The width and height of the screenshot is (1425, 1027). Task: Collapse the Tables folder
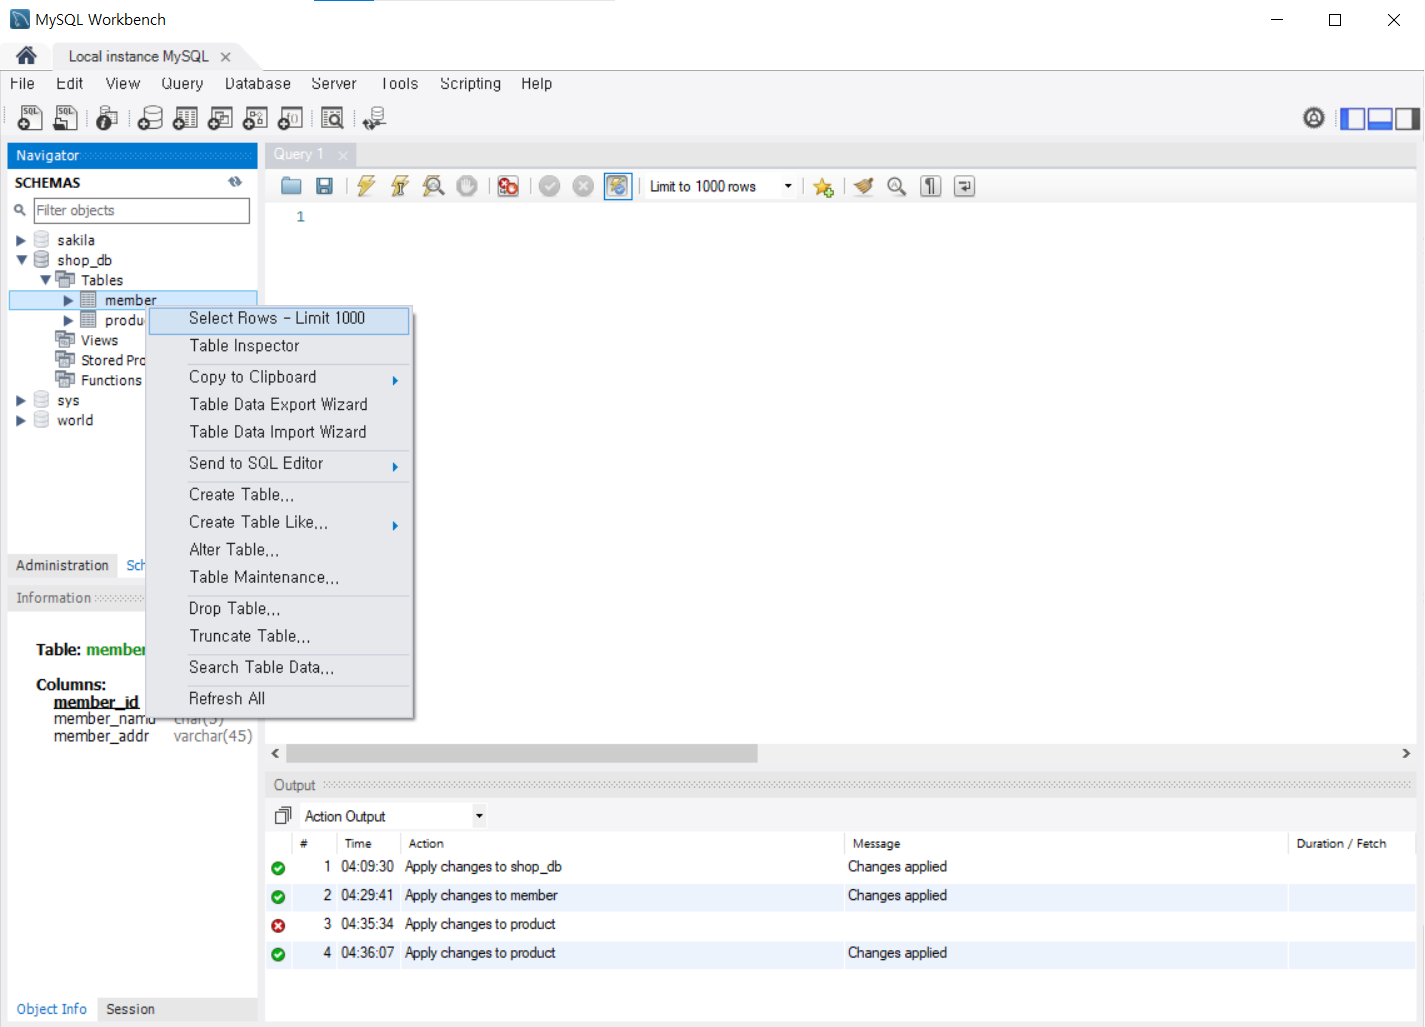click(x=45, y=280)
